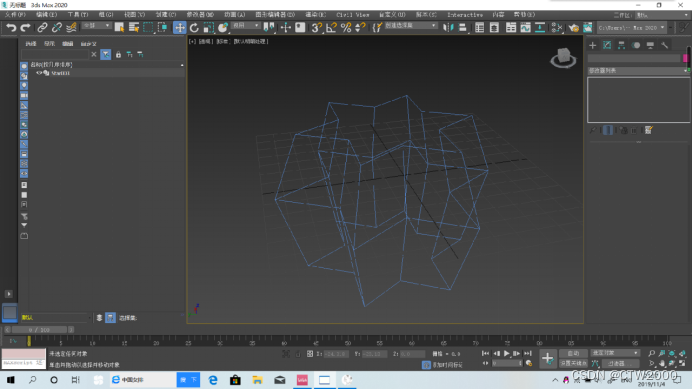Viewport: 693px width, 390px height.
Task: Open the Scene Explorer toggle icon
Action: click(x=480, y=28)
